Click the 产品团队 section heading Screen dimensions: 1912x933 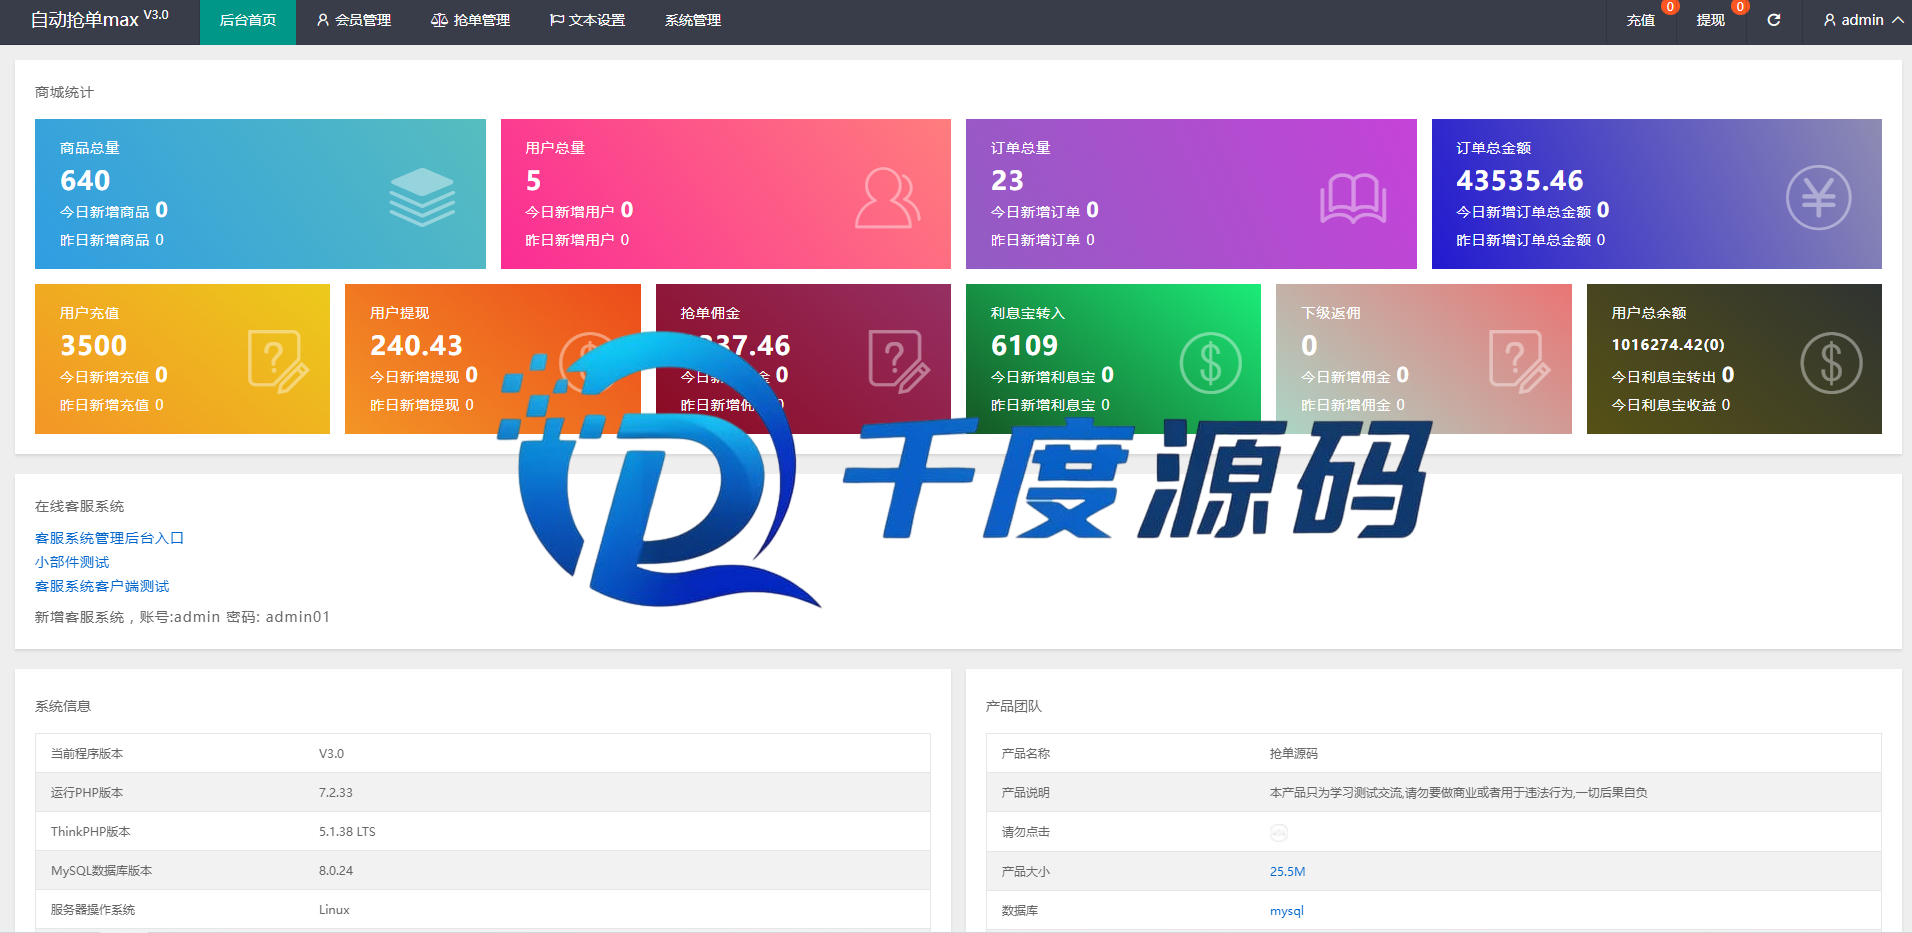(1014, 706)
